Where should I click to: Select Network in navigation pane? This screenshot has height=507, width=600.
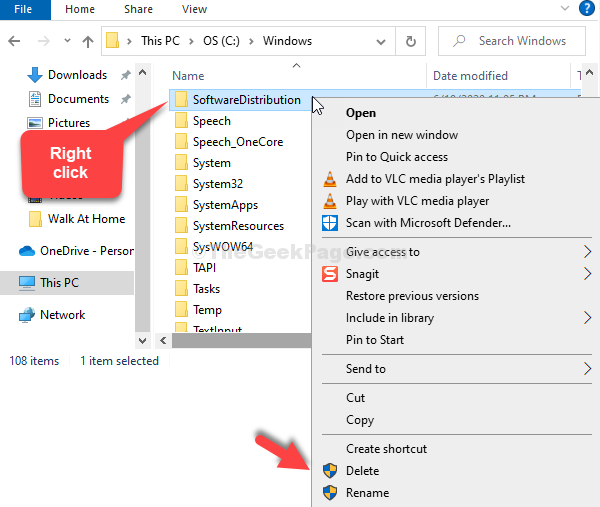click(x=52, y=315)
